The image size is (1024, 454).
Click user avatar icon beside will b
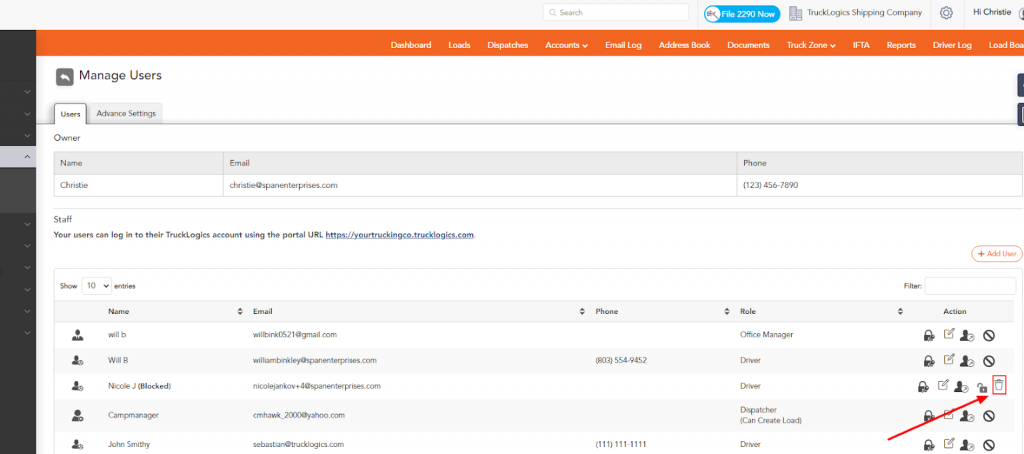coord(78,335)
